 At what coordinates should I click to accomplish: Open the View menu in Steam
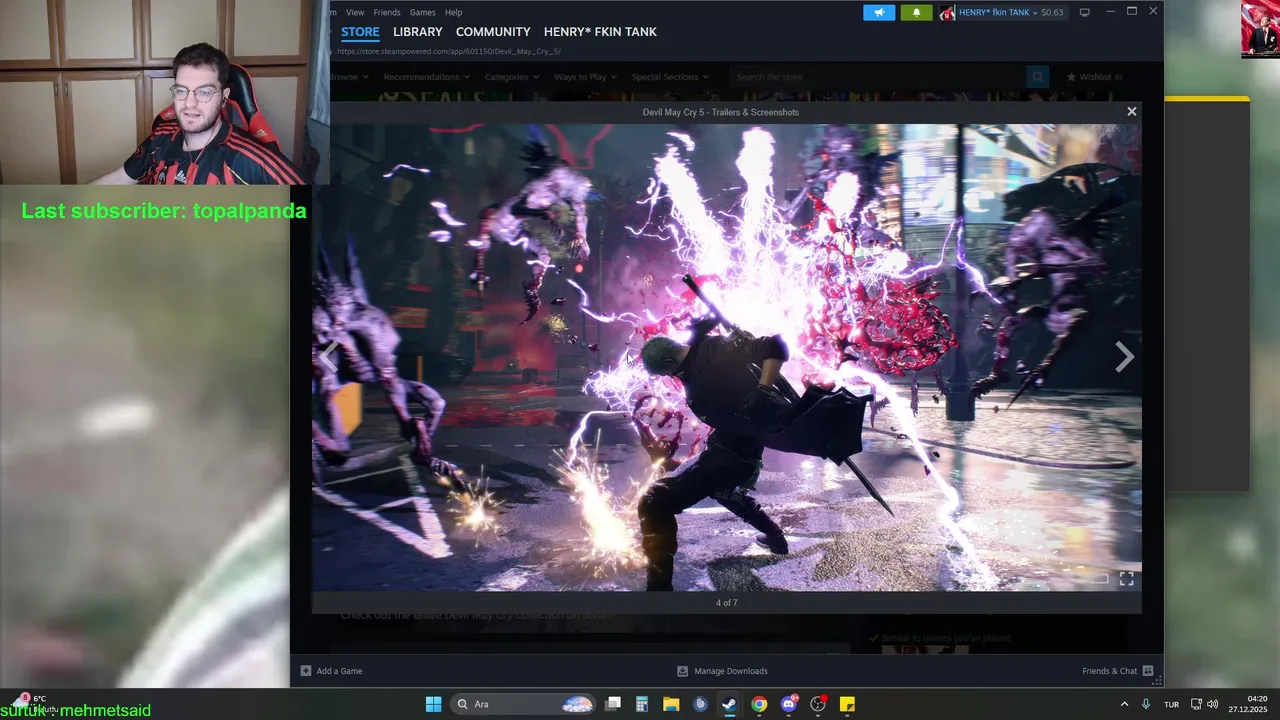click(355, 12)
